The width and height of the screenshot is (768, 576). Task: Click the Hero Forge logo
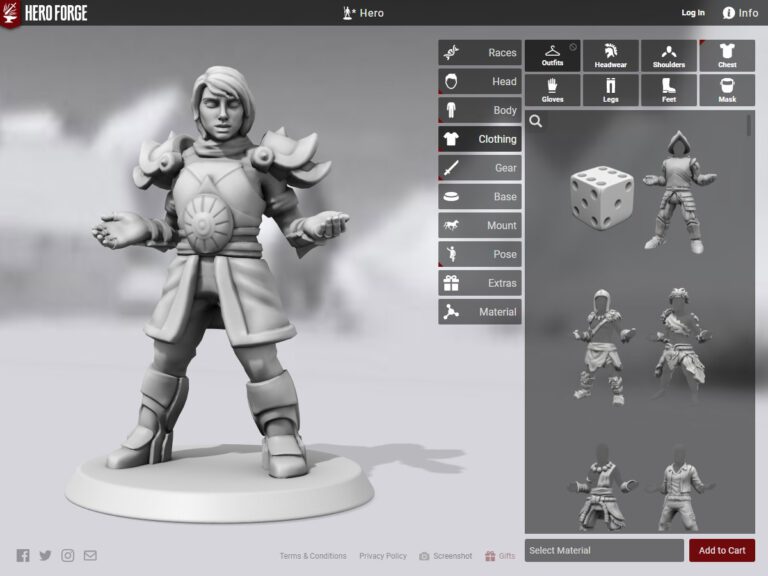(x=44, y=13)
